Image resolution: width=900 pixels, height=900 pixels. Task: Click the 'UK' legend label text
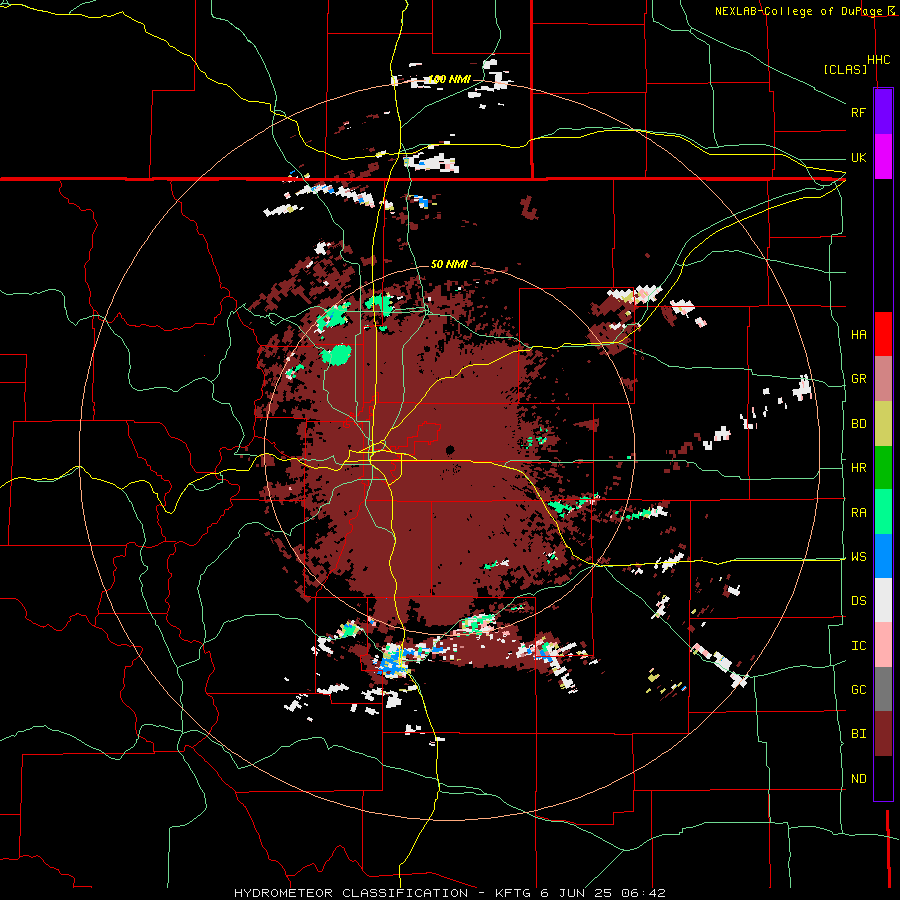(x=858, y=158)
